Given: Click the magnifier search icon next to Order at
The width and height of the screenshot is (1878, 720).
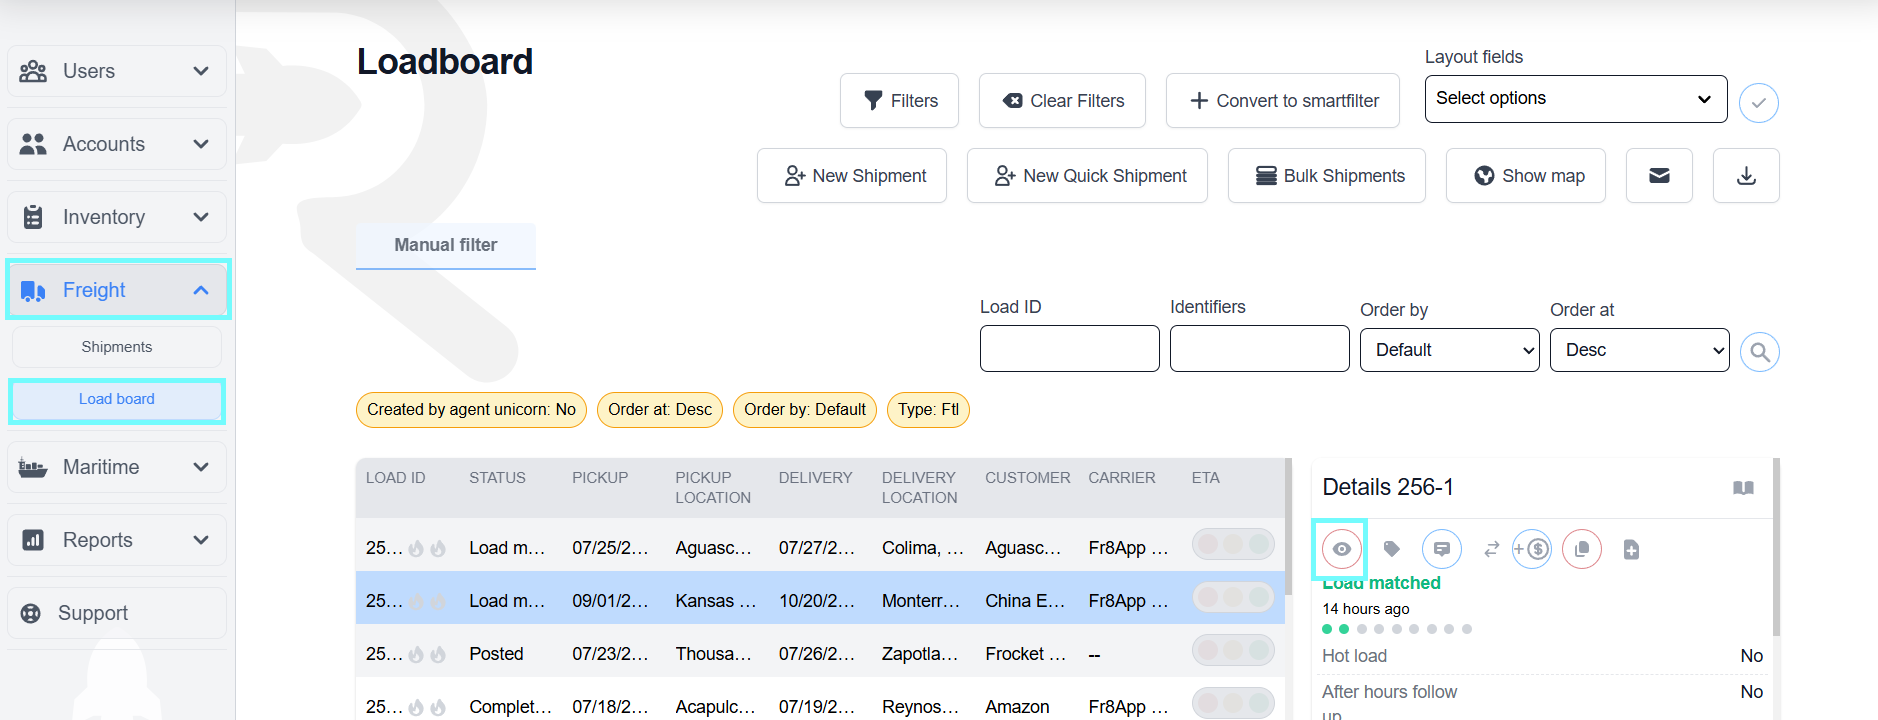Looking at the screenshot, I should (x=1759, y=352).
